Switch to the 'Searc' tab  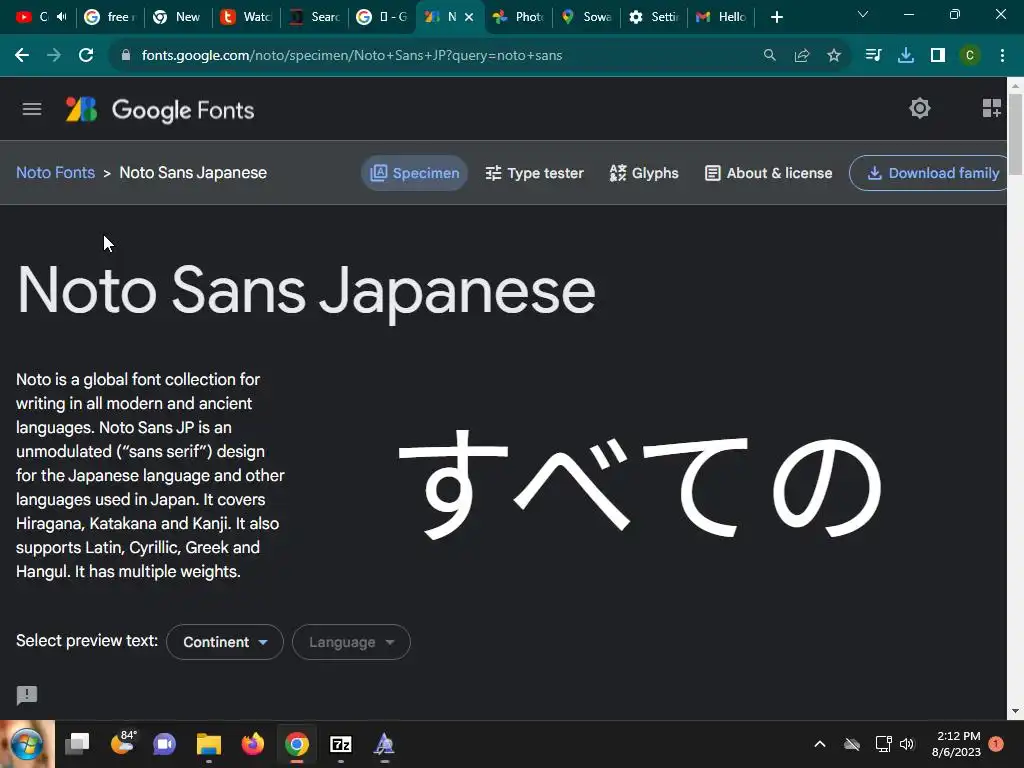click(x=314, y=17)
